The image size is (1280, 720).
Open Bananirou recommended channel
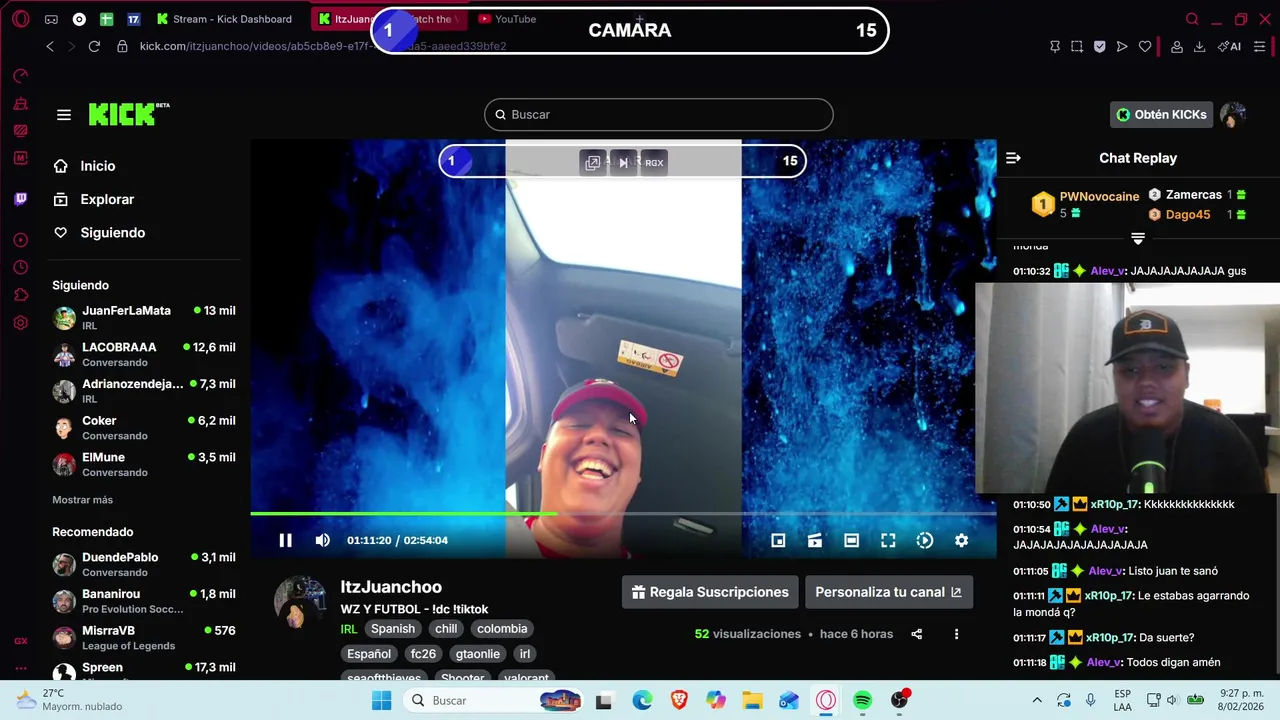coord(144,601)
